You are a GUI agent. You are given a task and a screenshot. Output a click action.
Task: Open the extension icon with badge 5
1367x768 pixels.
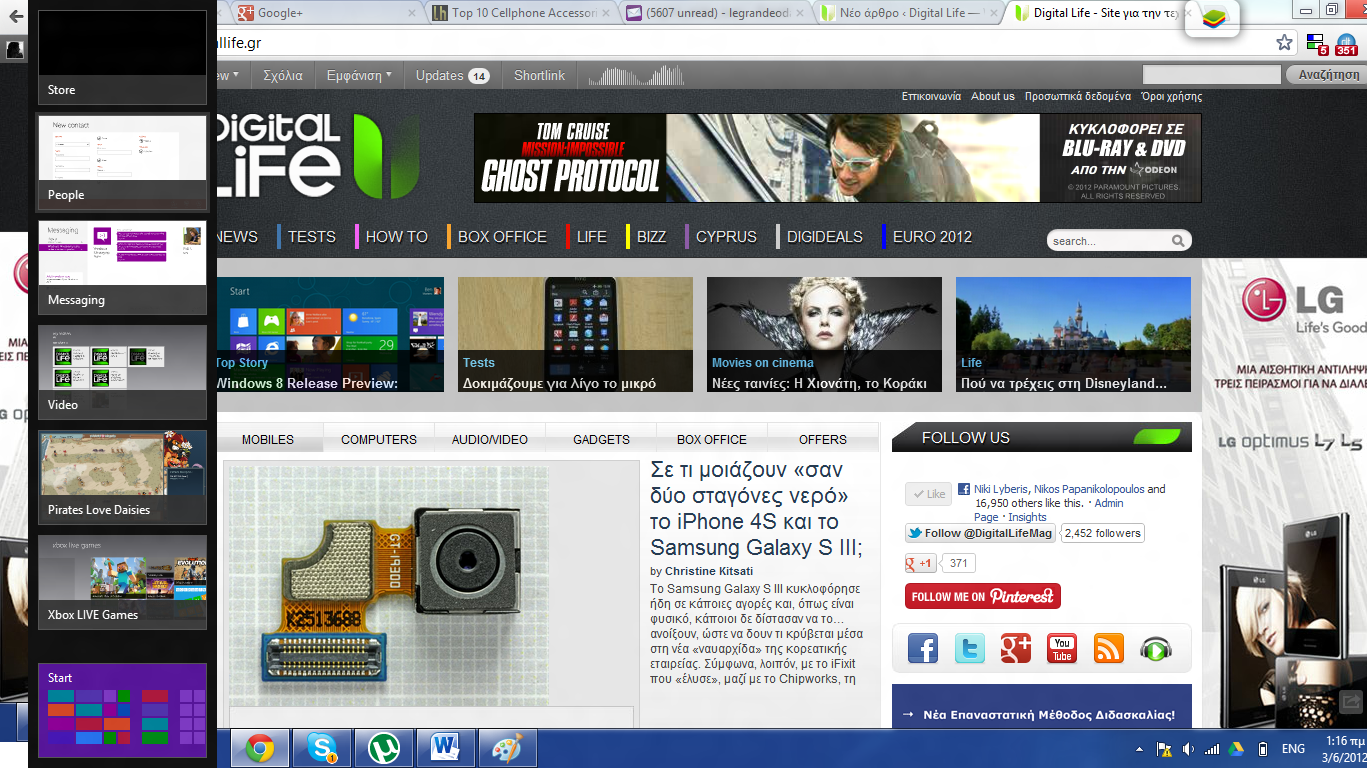tap(1316, 43)
